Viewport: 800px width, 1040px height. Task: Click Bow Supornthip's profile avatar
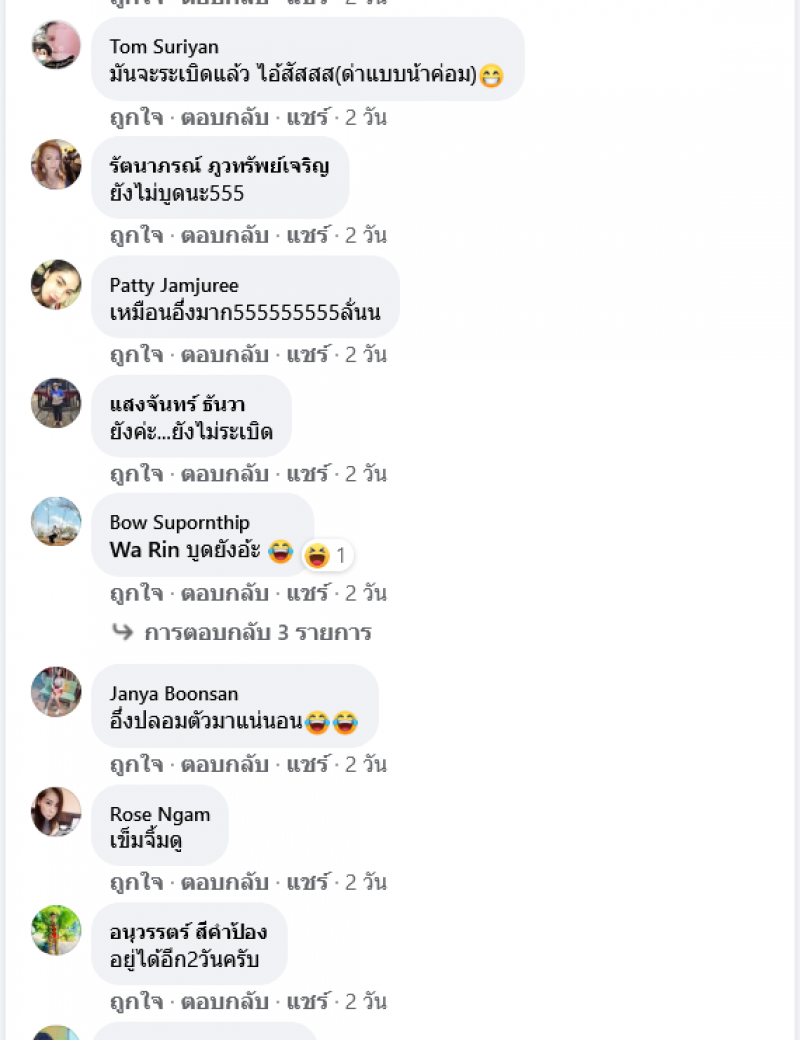click(56, 521)
